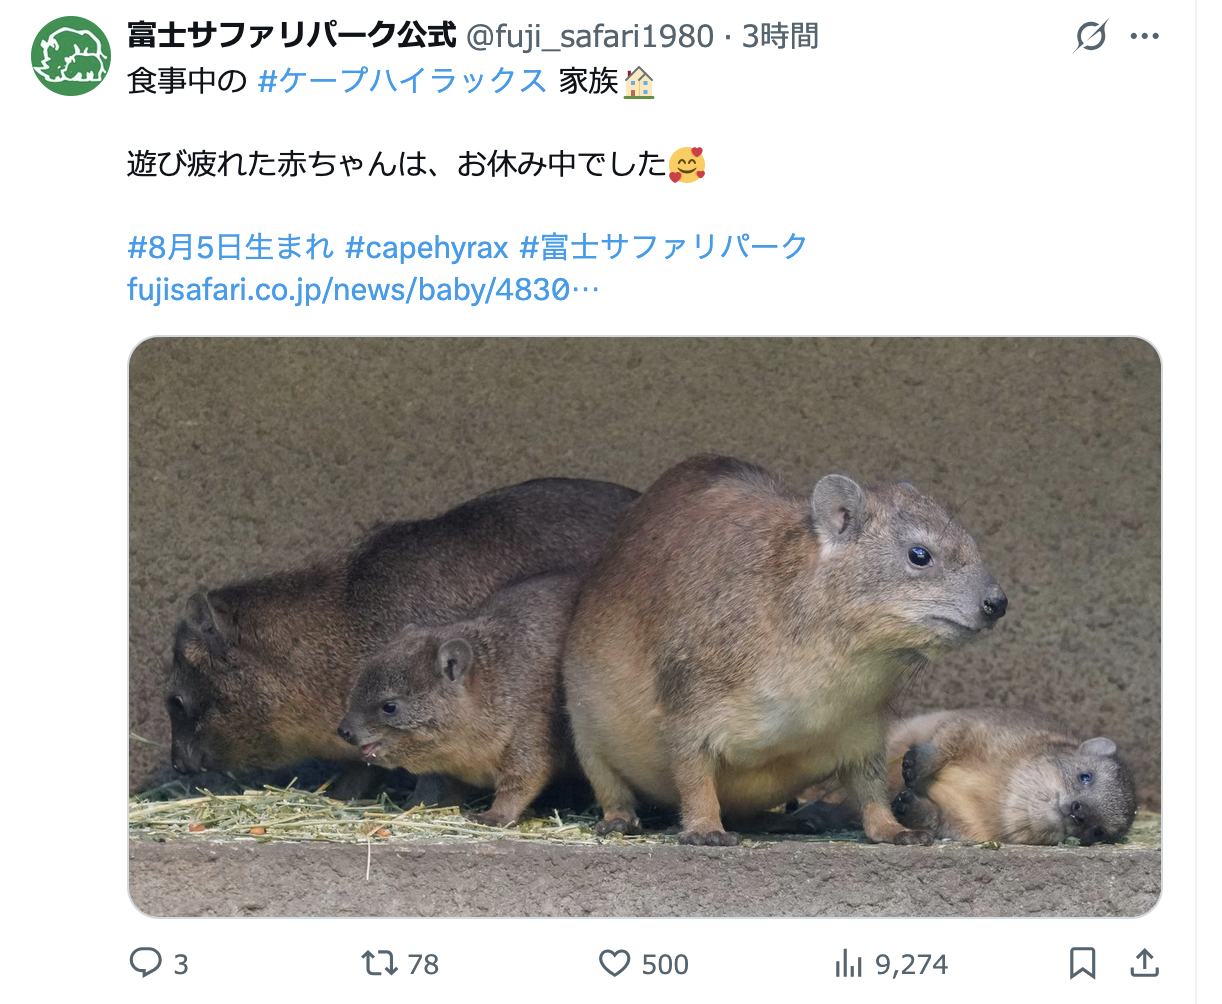1222x1004 pixels.
Task: Click the 500 likes count
Action: 665,964
